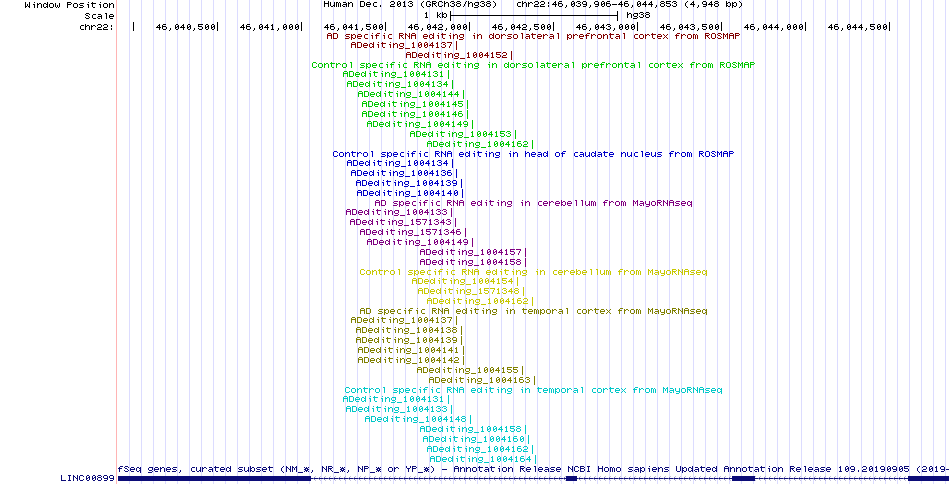The image size is (950, 484).
Task: Click the 46,041,500 ruler position label
Action: [x=354, y=27]
